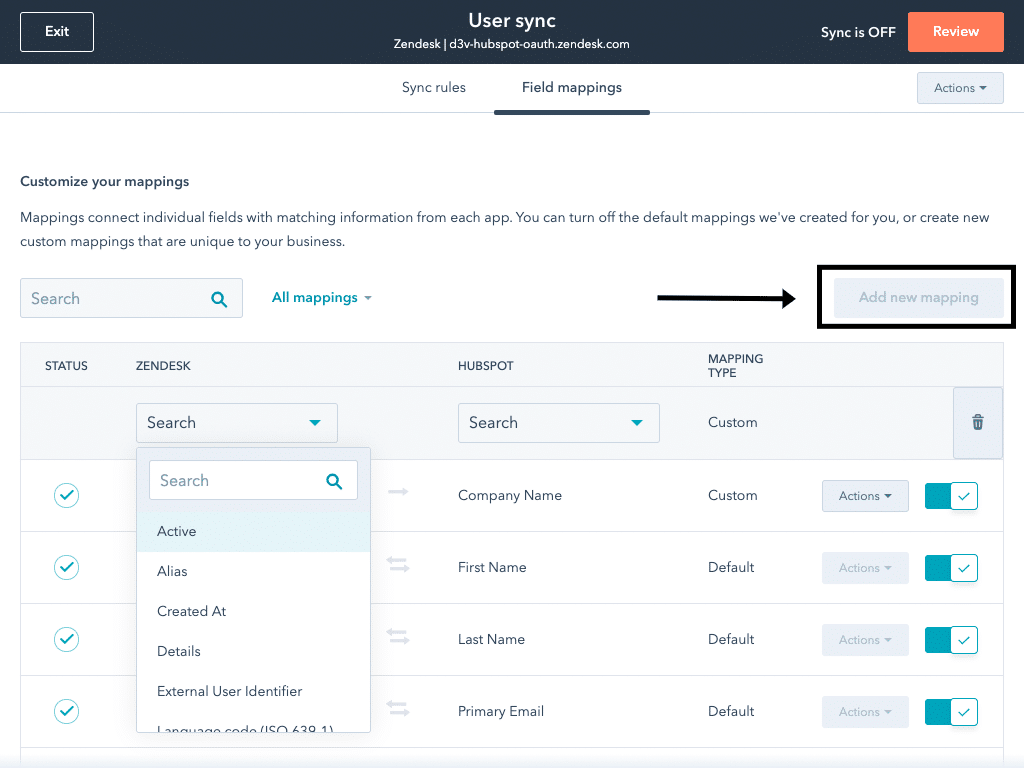1024x768 pixels.
Task: Select the Alias option in the dropdown list
Action: (253, 571)
